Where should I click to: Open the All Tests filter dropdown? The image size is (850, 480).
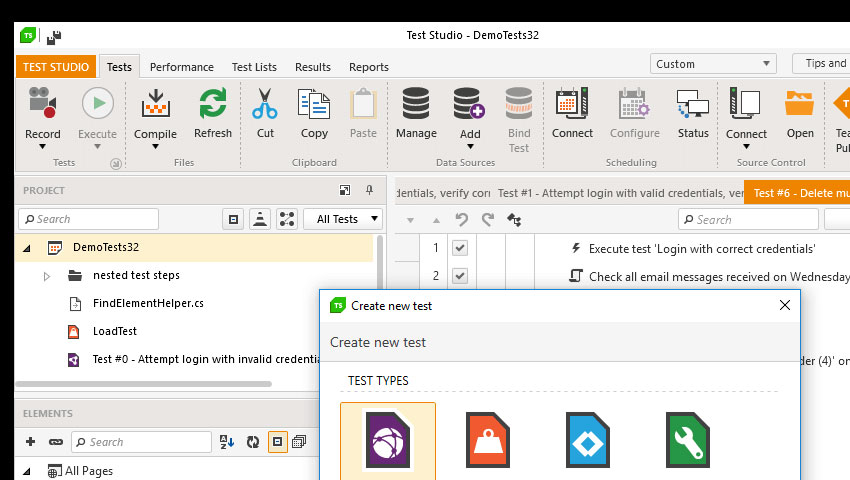(342, 219)
